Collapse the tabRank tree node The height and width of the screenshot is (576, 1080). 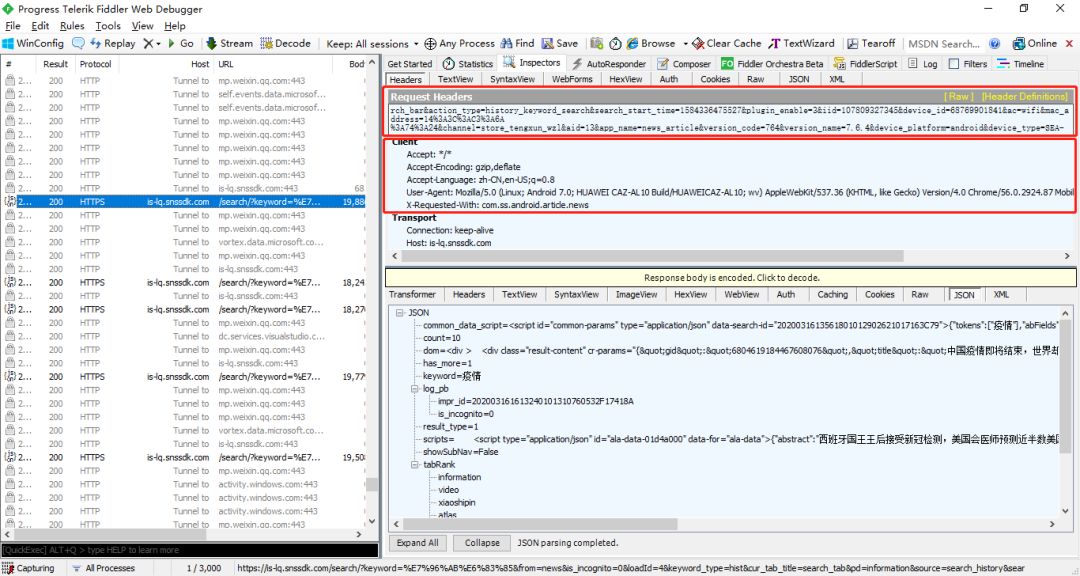point(415,464)
